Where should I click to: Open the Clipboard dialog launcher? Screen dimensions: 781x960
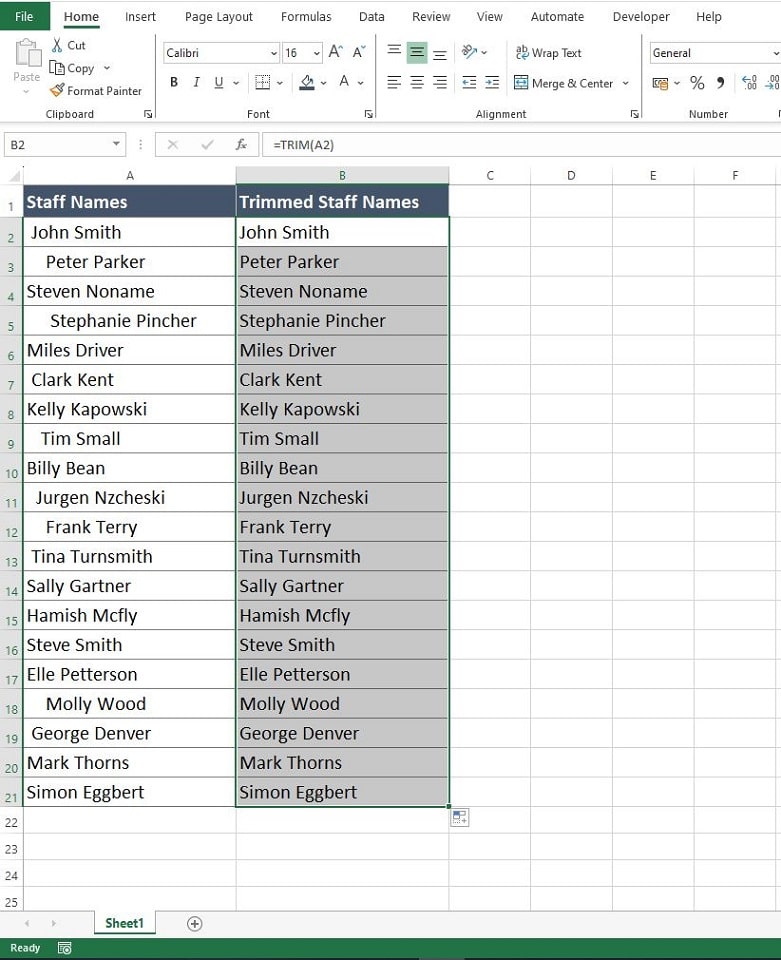tap(148, 114)
